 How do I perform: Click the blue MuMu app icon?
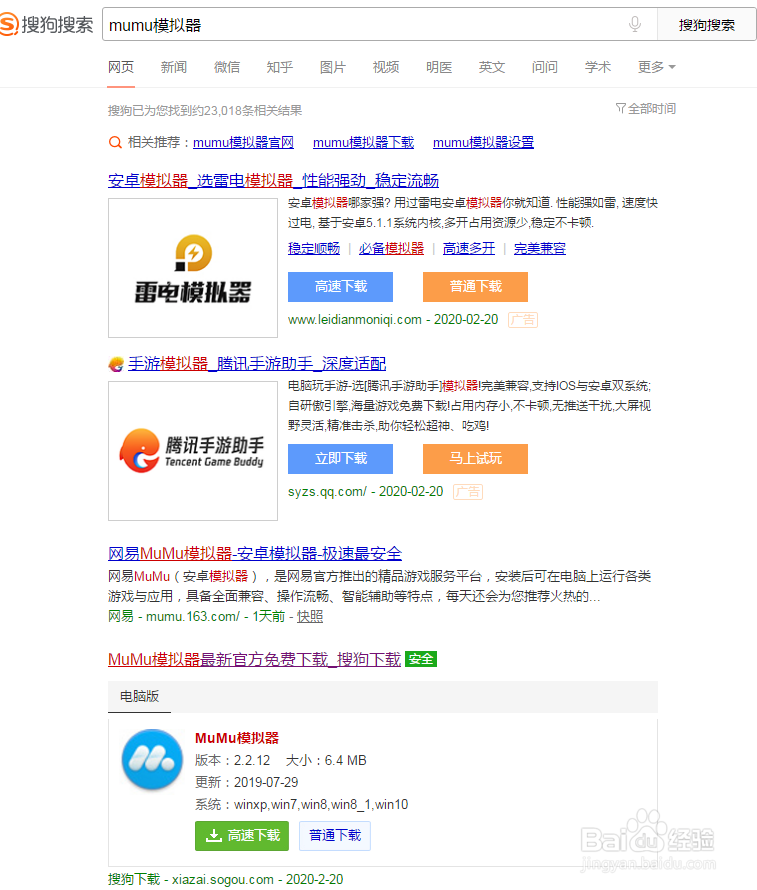click(x=152, y=759)
